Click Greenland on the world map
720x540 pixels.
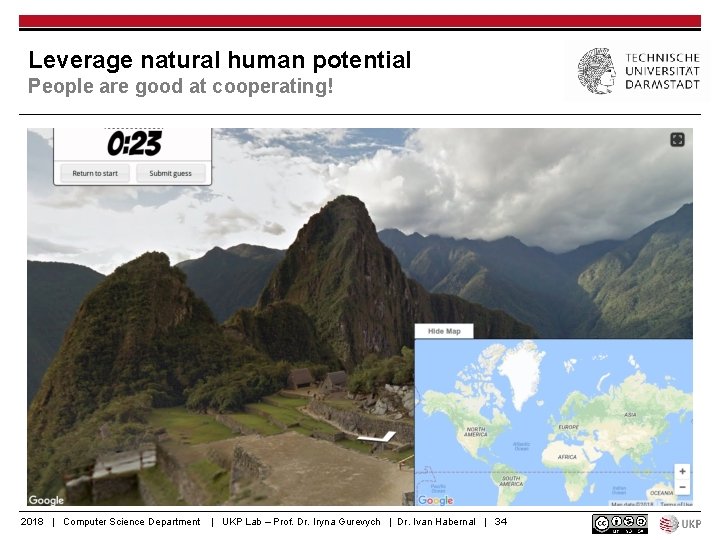pyautogui.click(x=522, y=374)
